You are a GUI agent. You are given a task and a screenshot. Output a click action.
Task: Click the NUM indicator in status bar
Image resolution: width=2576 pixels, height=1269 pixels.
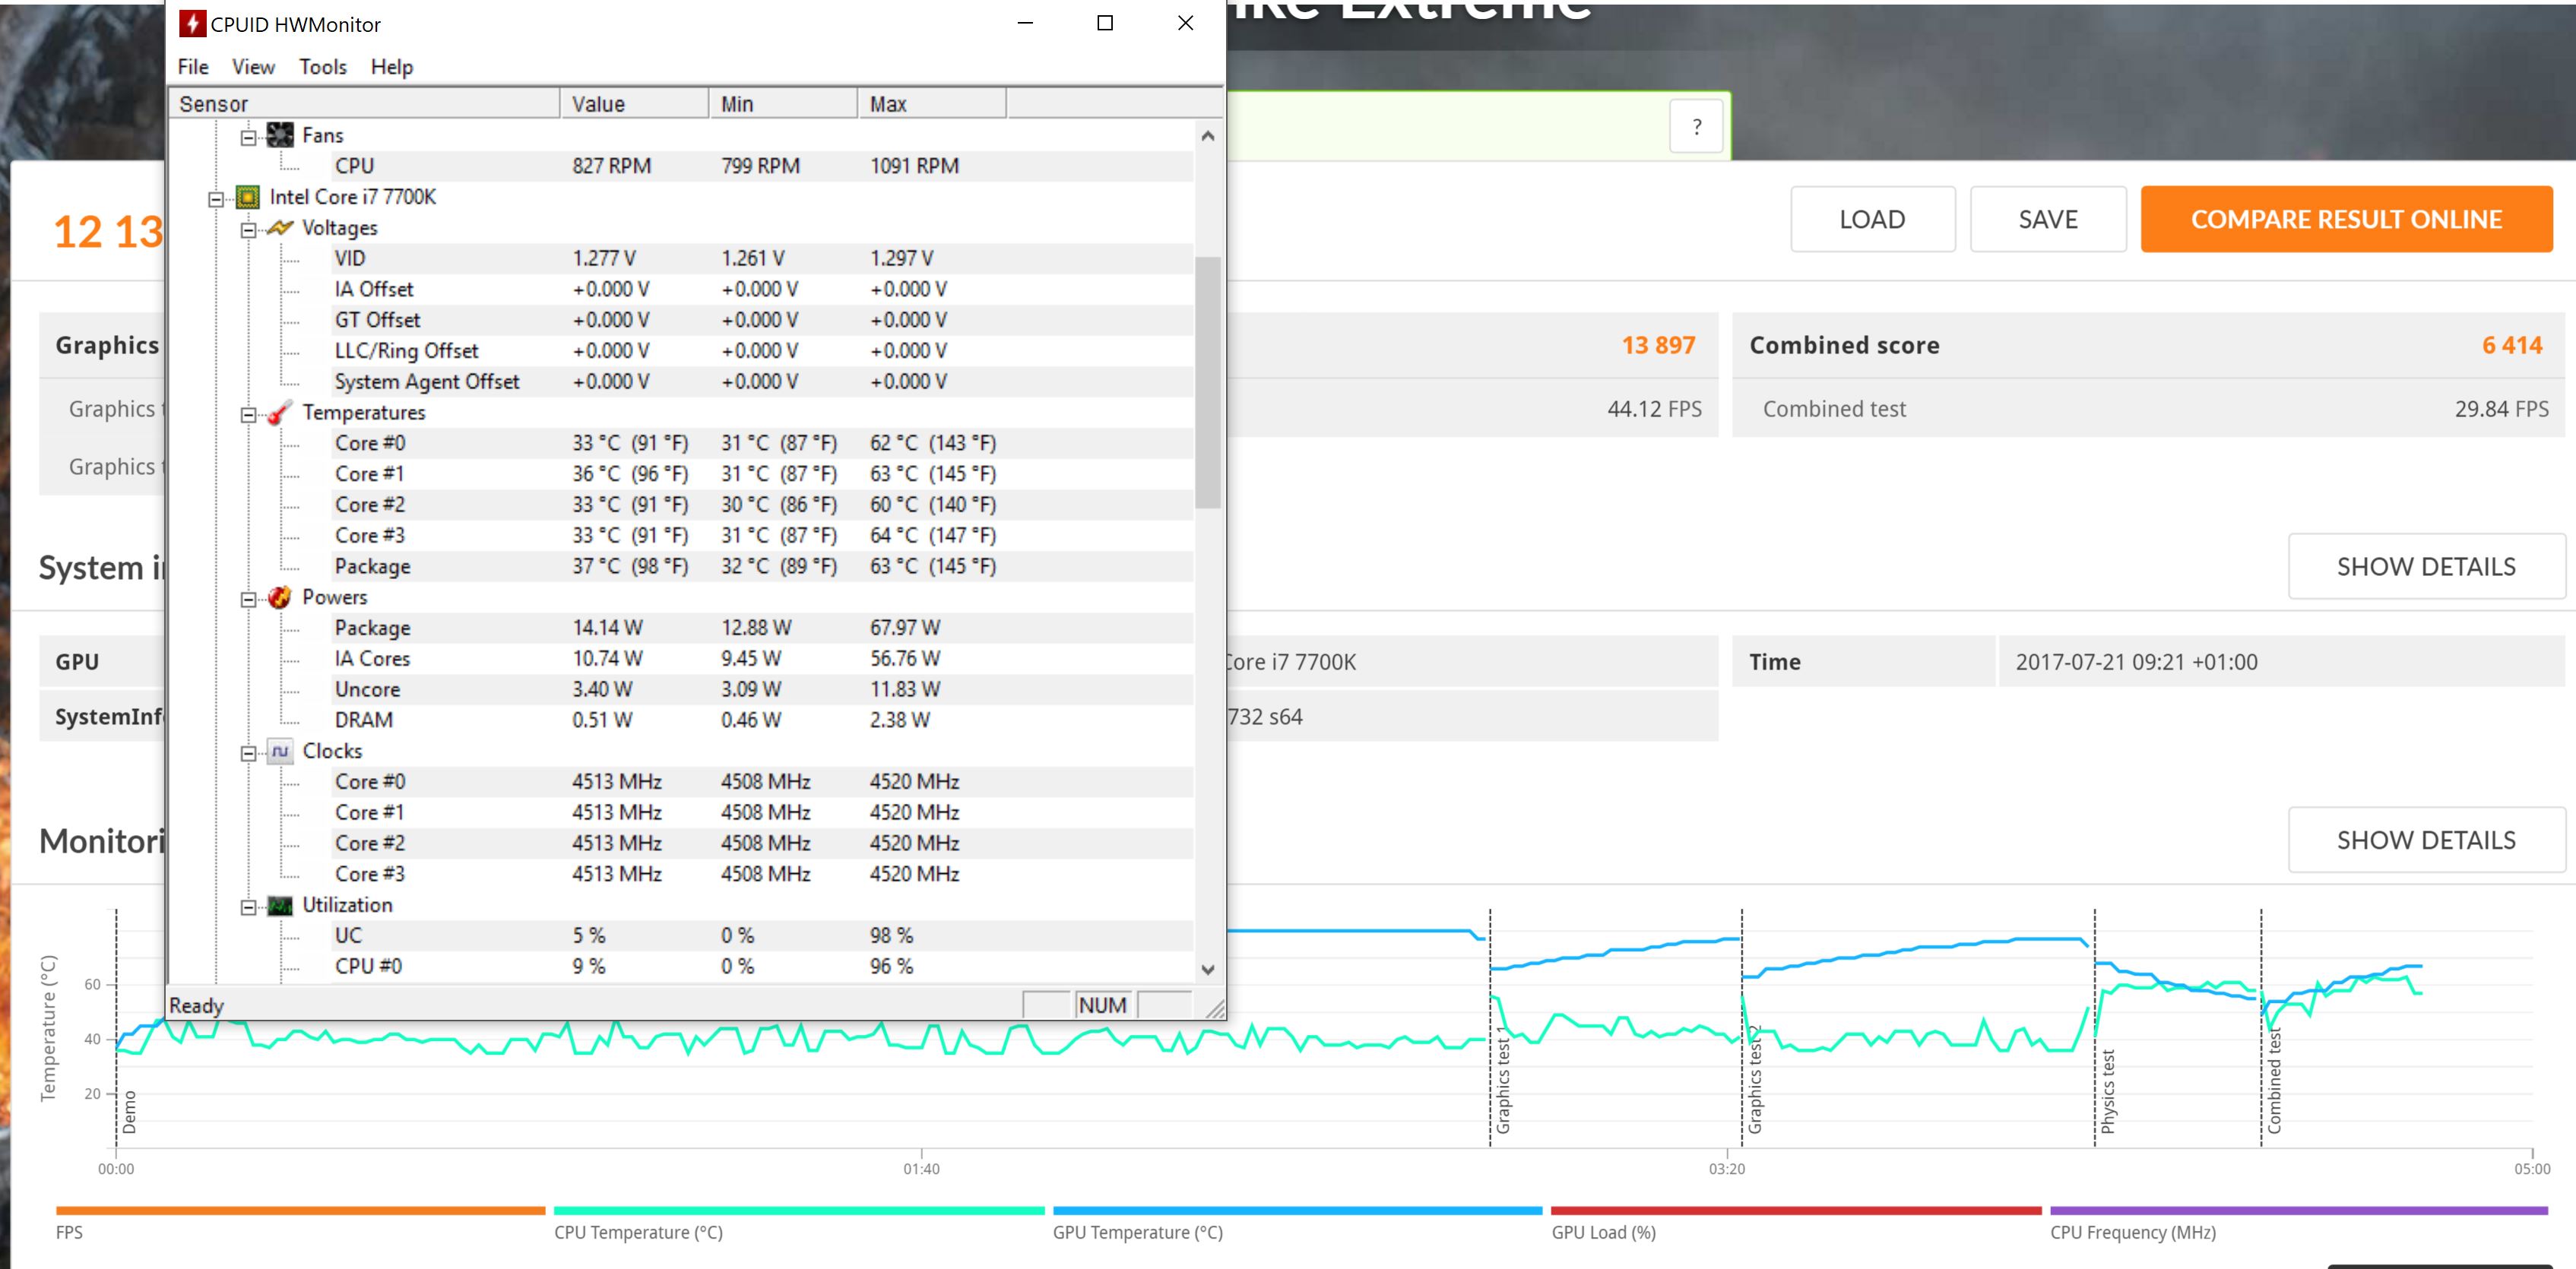[x=1102, y=1005]
